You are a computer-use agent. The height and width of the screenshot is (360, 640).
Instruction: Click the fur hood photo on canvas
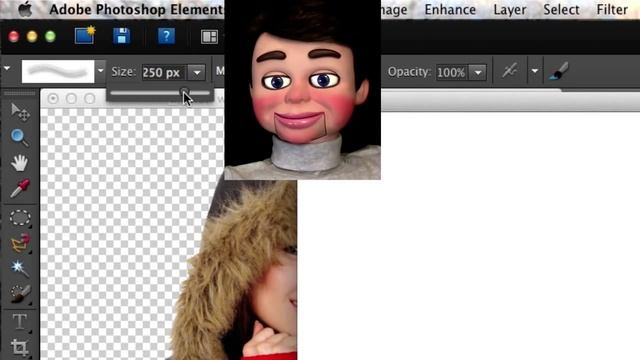tap(235, 270)
